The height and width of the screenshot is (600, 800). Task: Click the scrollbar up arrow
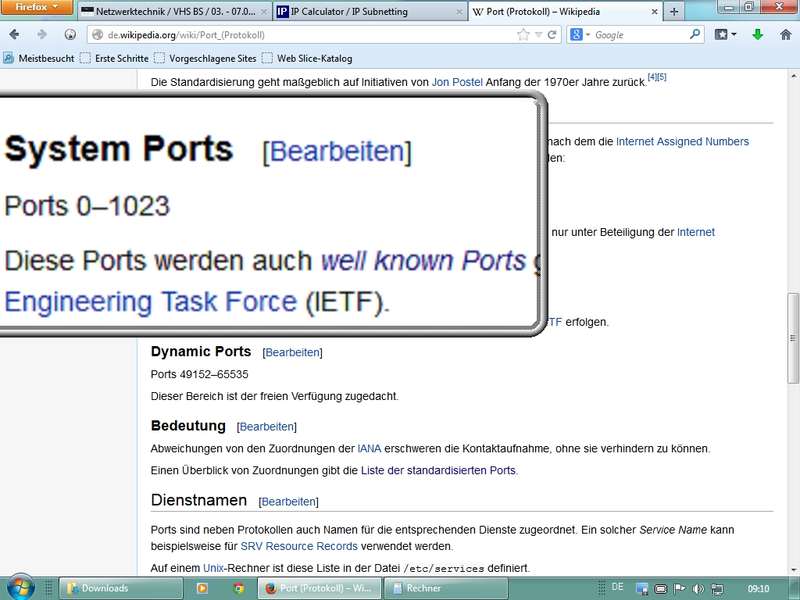pos(794,76)
